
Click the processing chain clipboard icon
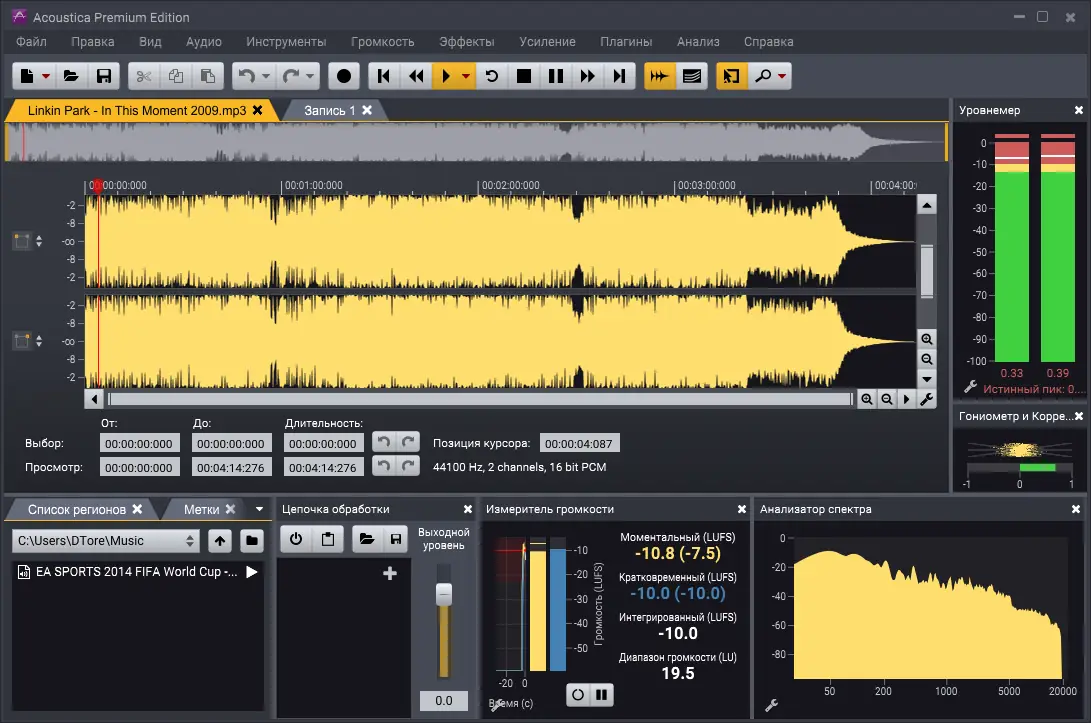(x=328, y=539)
